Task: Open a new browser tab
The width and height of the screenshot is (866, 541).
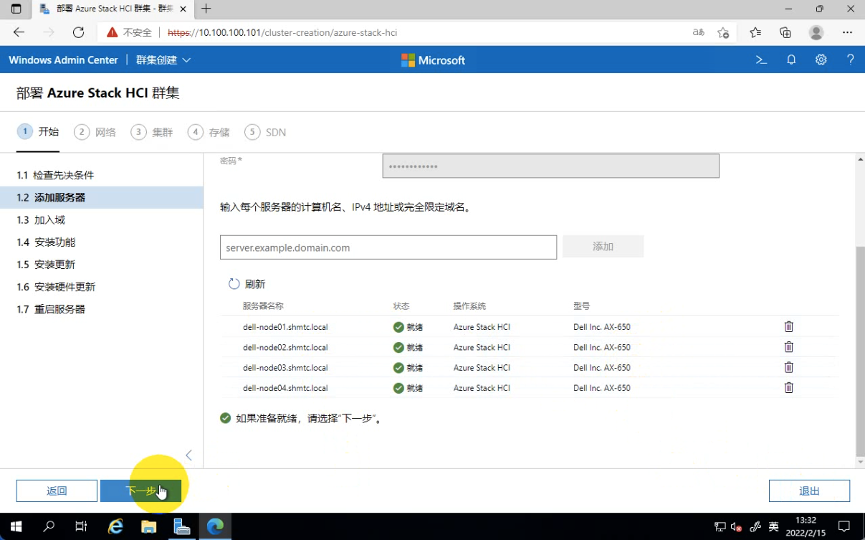Action: (x=206, y=9)
